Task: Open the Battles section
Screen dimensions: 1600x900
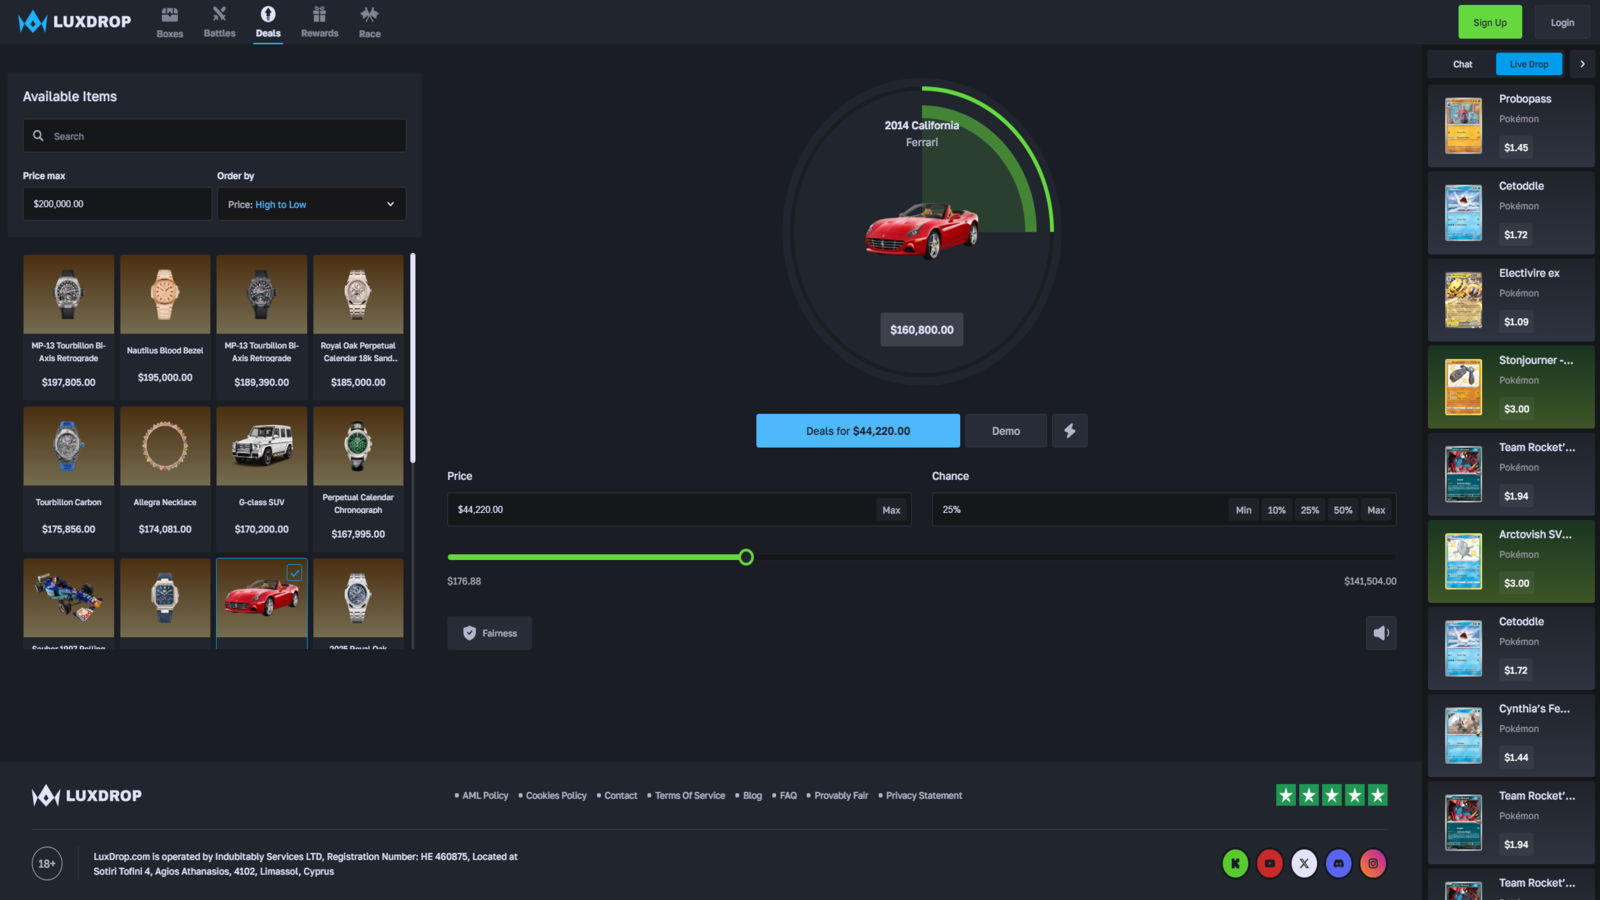Action: [x=219, y=22]
